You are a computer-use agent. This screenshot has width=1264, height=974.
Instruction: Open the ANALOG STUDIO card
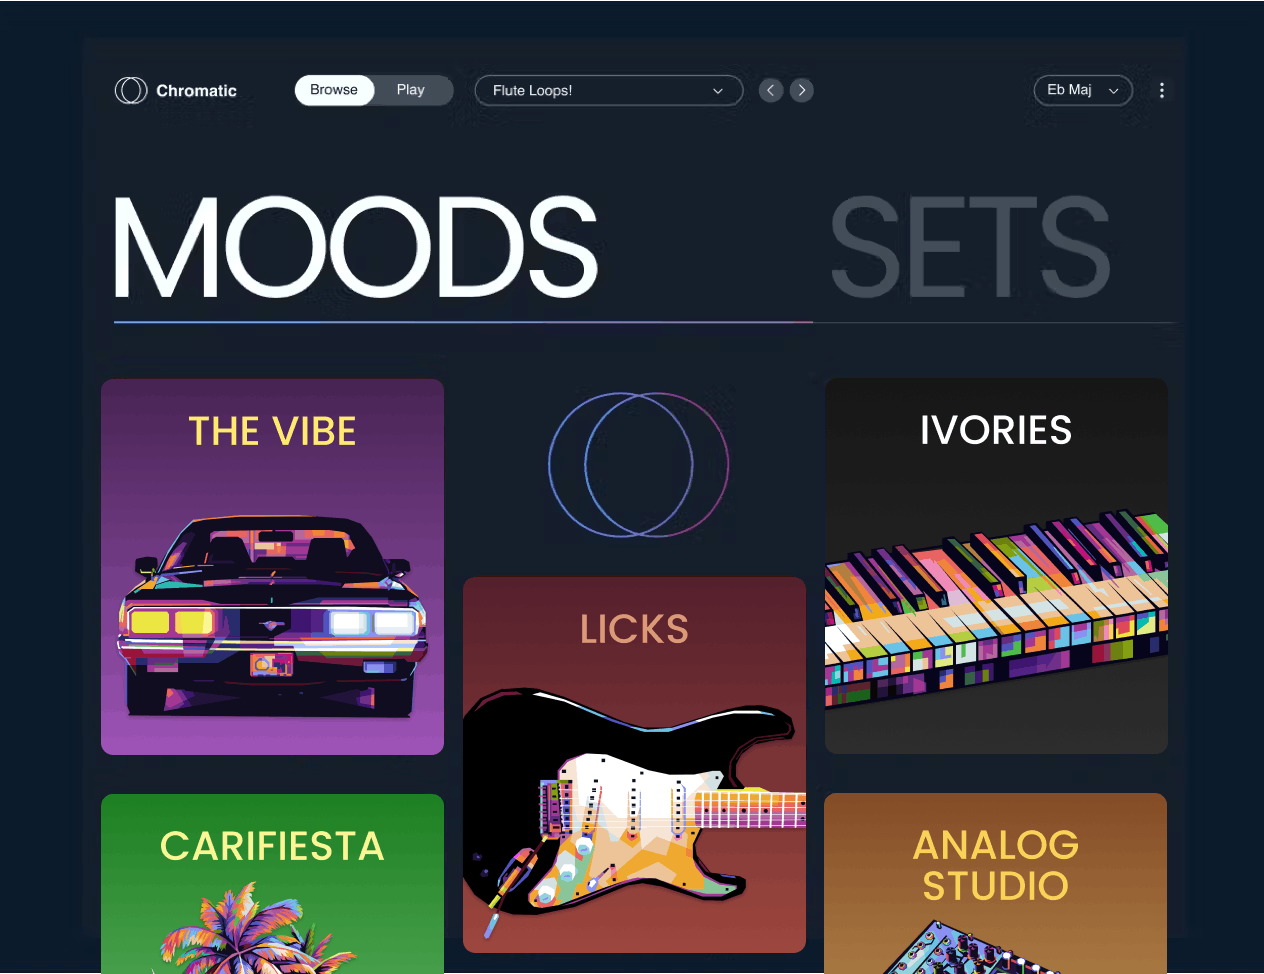pyautogui.click(x=996, y=884)
